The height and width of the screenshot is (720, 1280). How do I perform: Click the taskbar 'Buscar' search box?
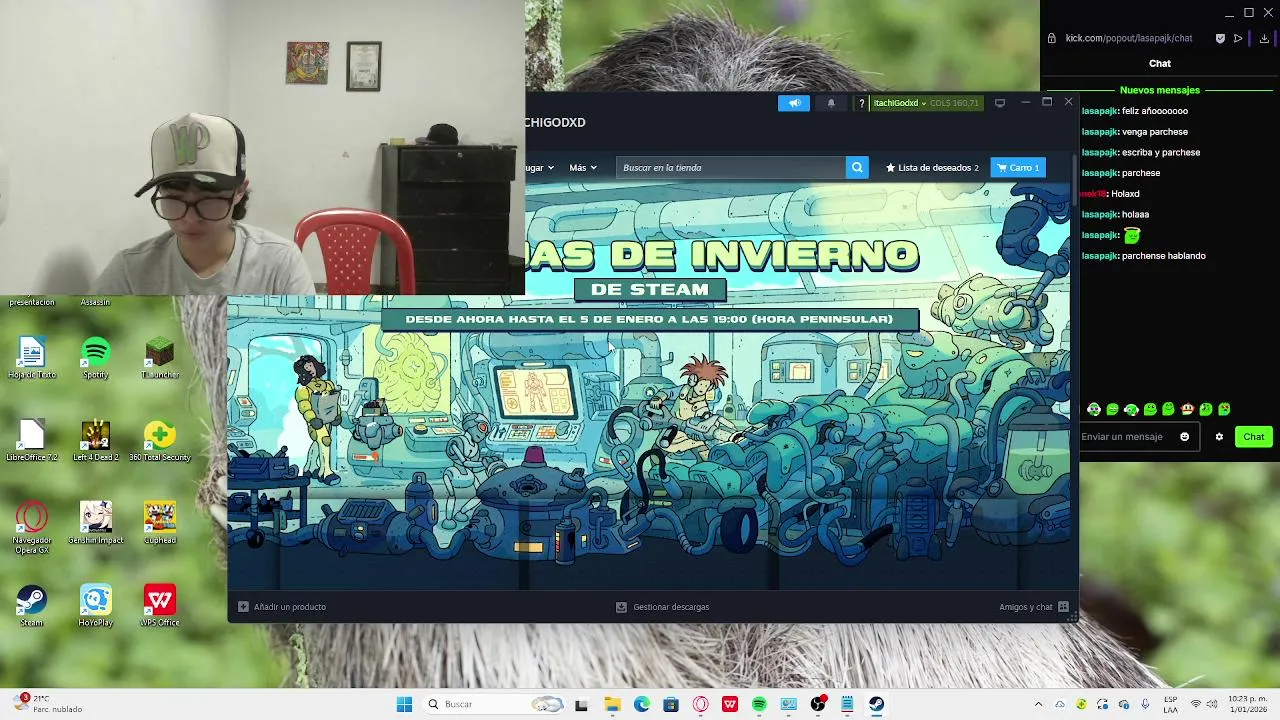coord(493,704)
